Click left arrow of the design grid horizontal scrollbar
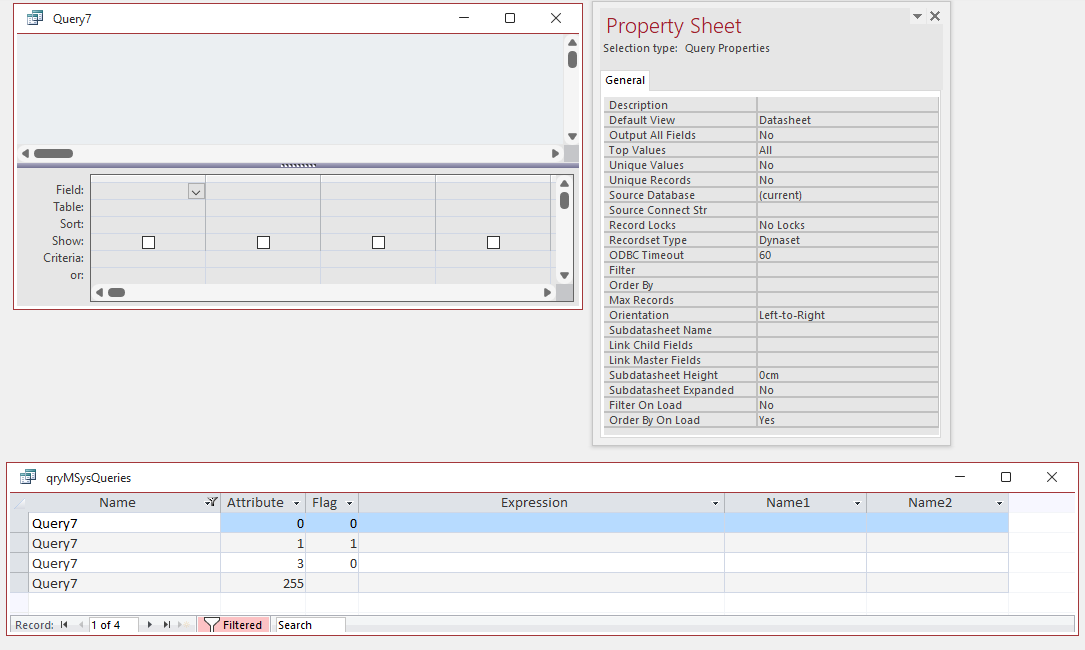The width and height of the screenshot is (1085, 650). point(100,293)
